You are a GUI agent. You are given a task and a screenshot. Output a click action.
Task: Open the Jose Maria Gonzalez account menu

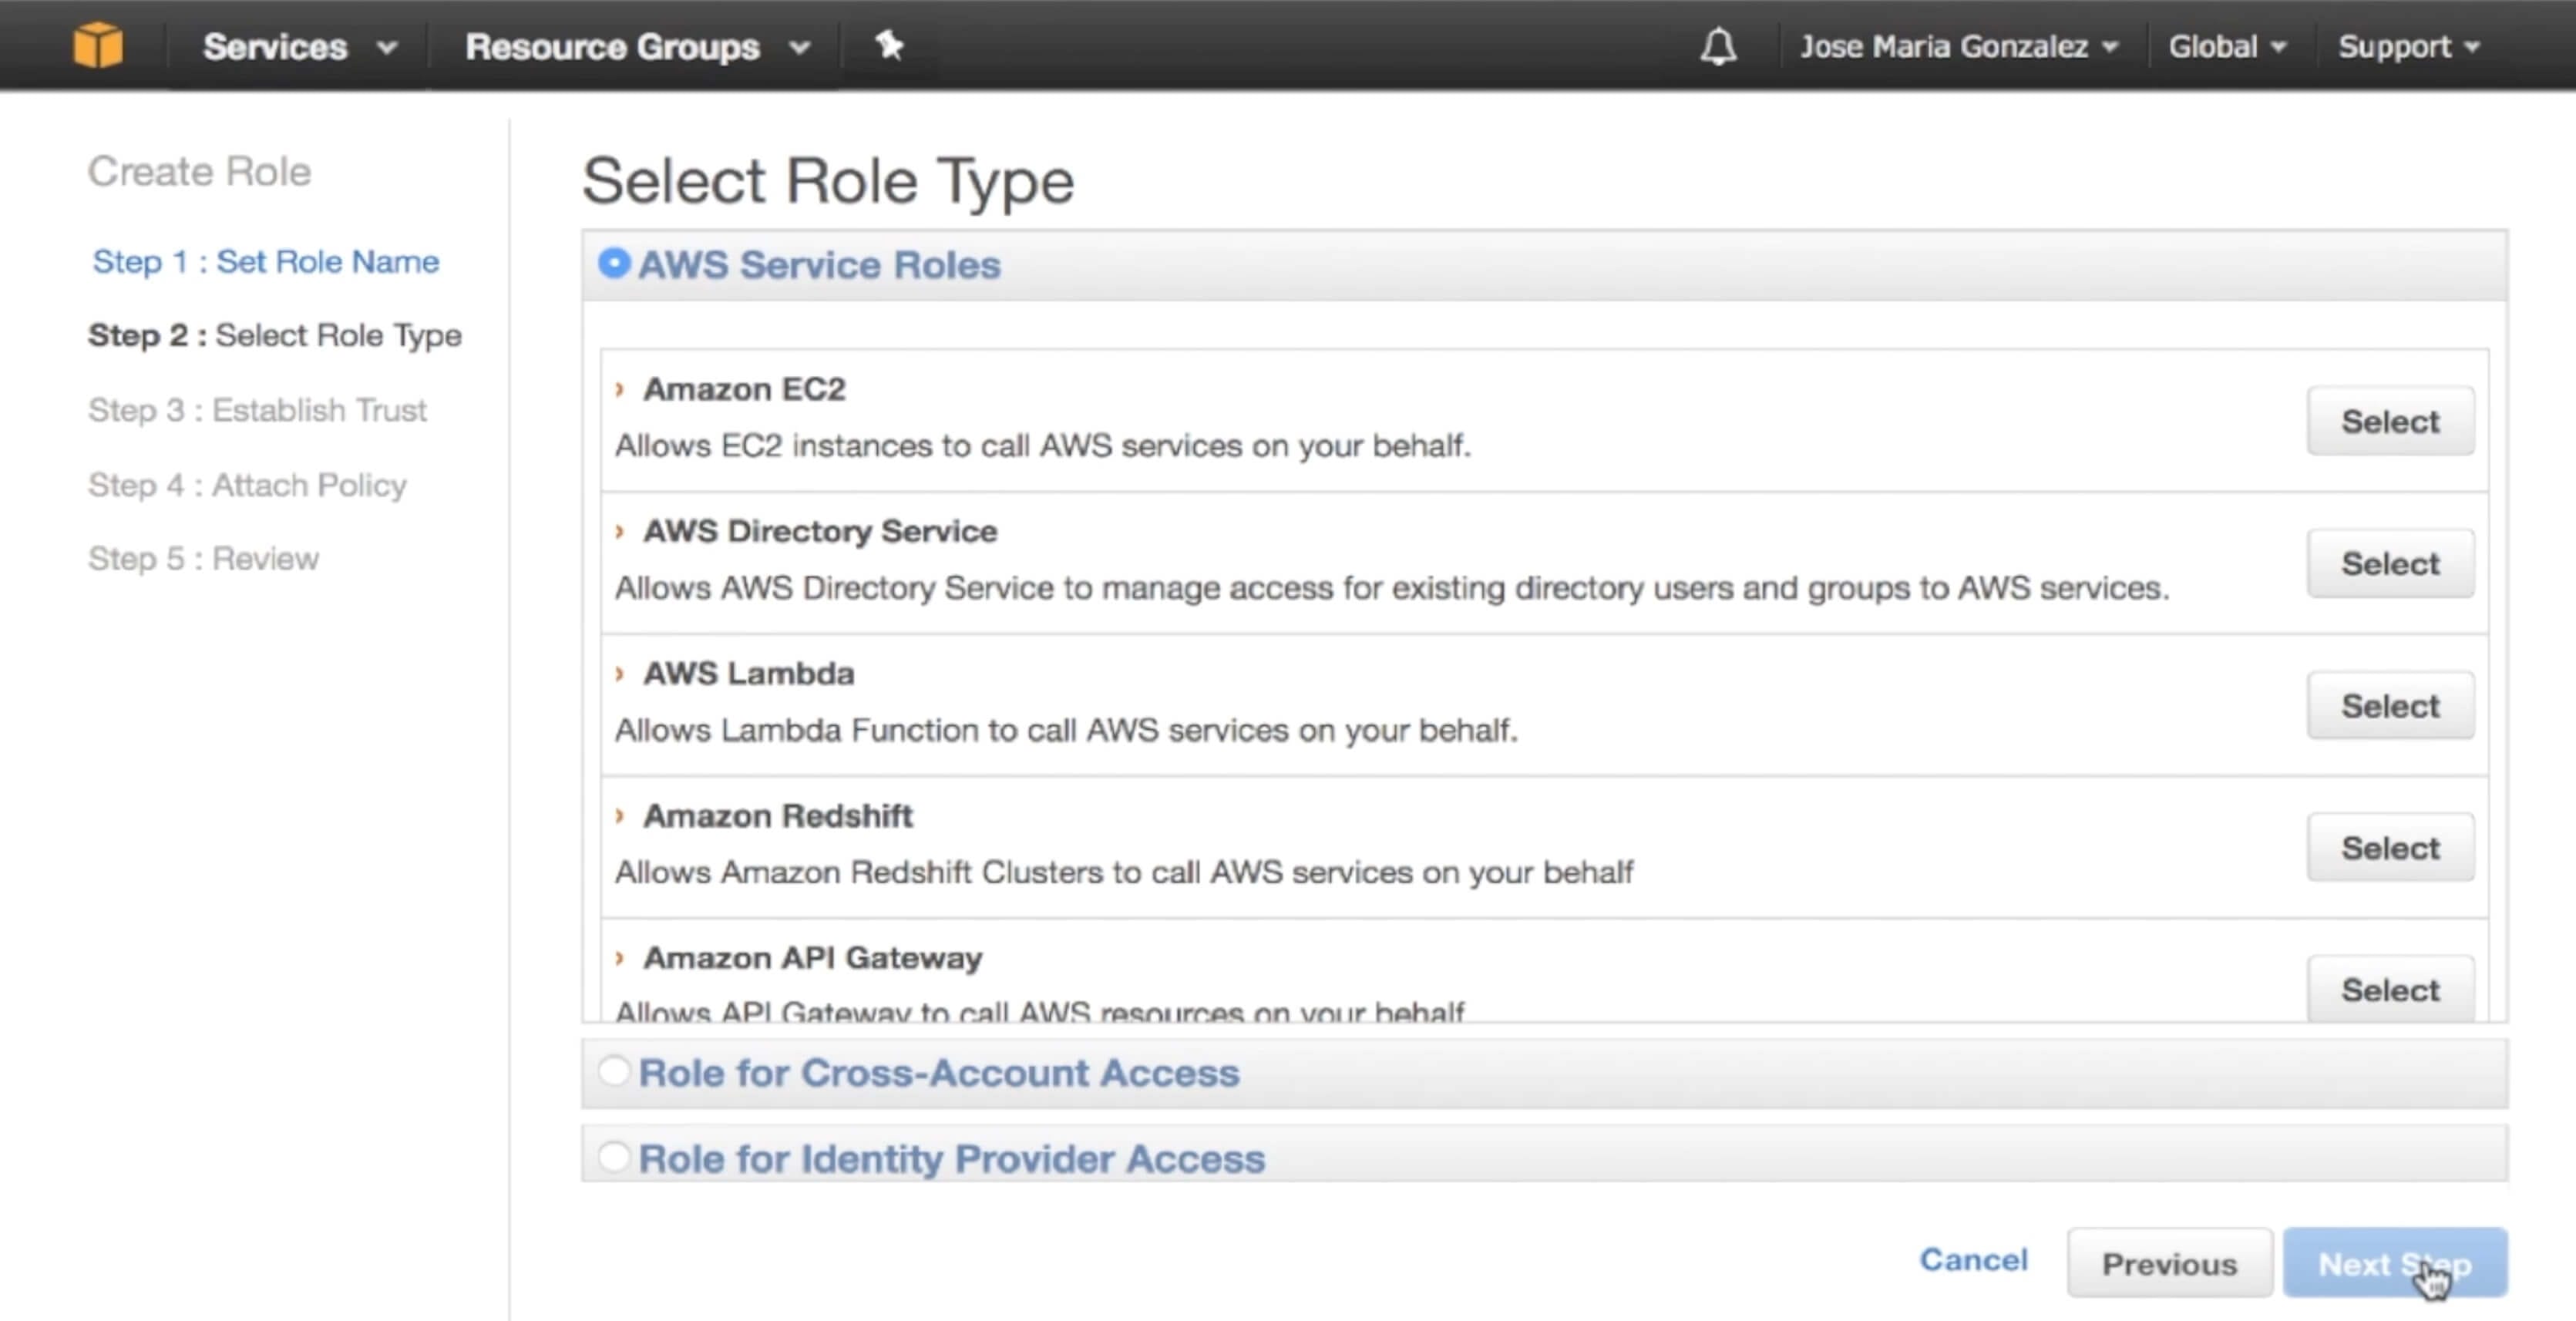[1959, 46]
